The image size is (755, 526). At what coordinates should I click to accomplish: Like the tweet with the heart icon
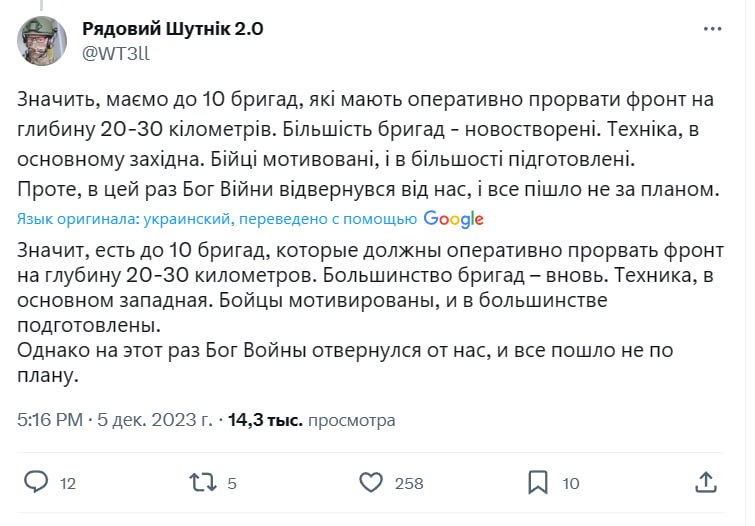pos(371,483)
